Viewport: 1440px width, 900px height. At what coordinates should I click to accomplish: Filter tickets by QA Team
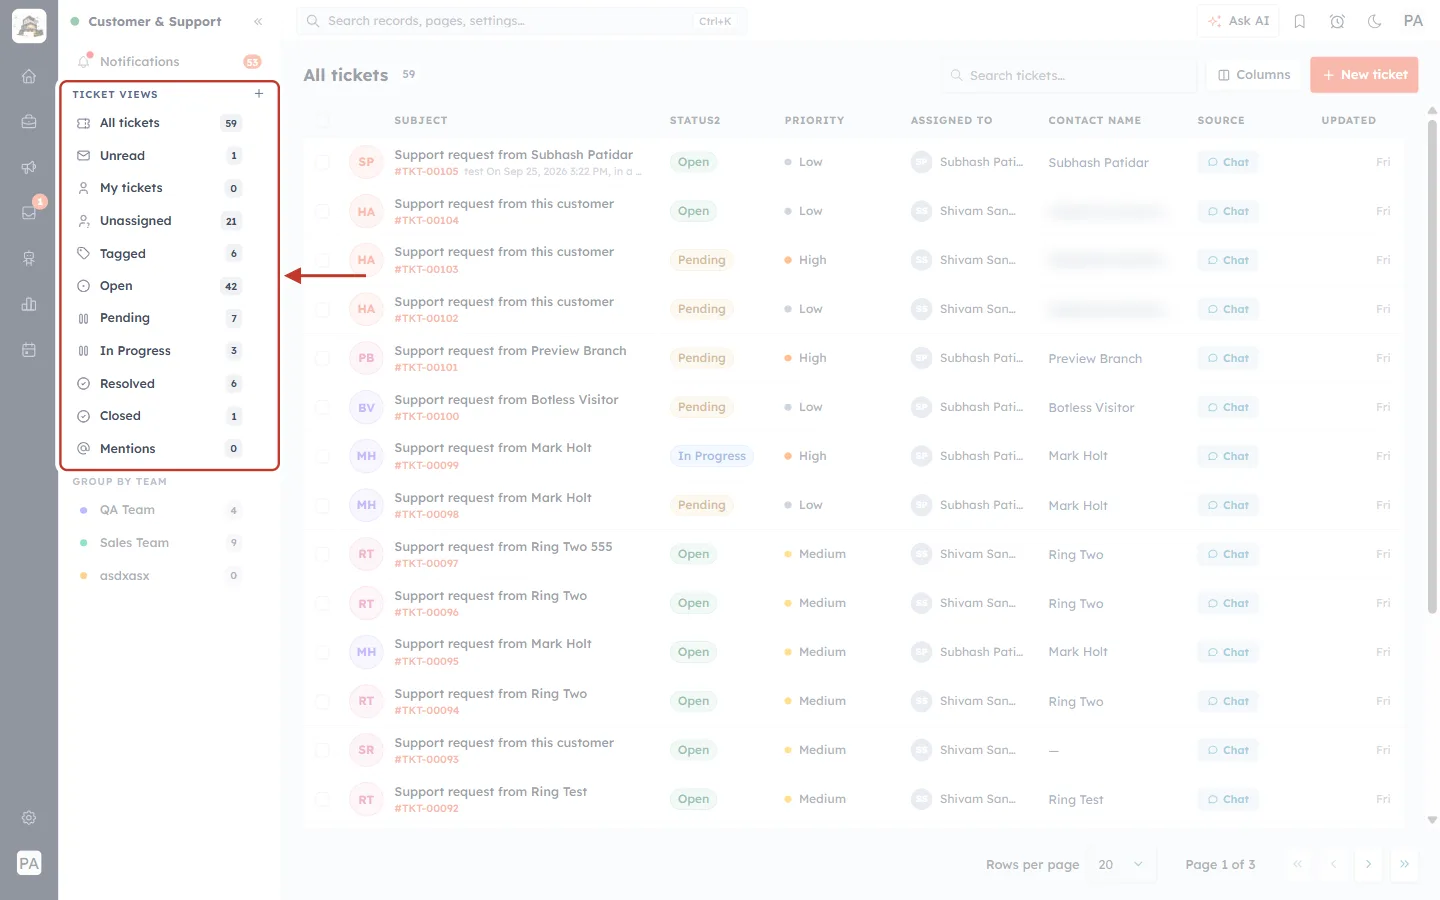tap(160, 510)
